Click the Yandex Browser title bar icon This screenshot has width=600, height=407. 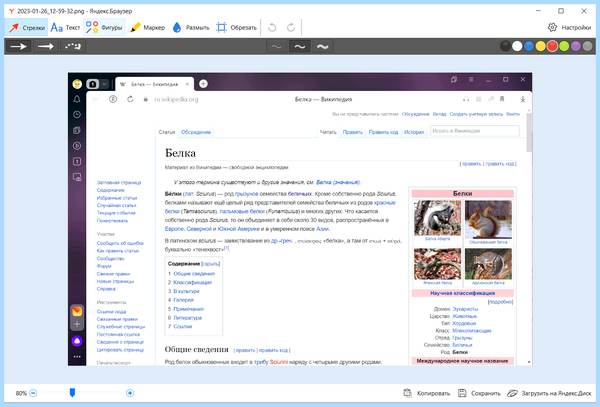pos(11,11)
